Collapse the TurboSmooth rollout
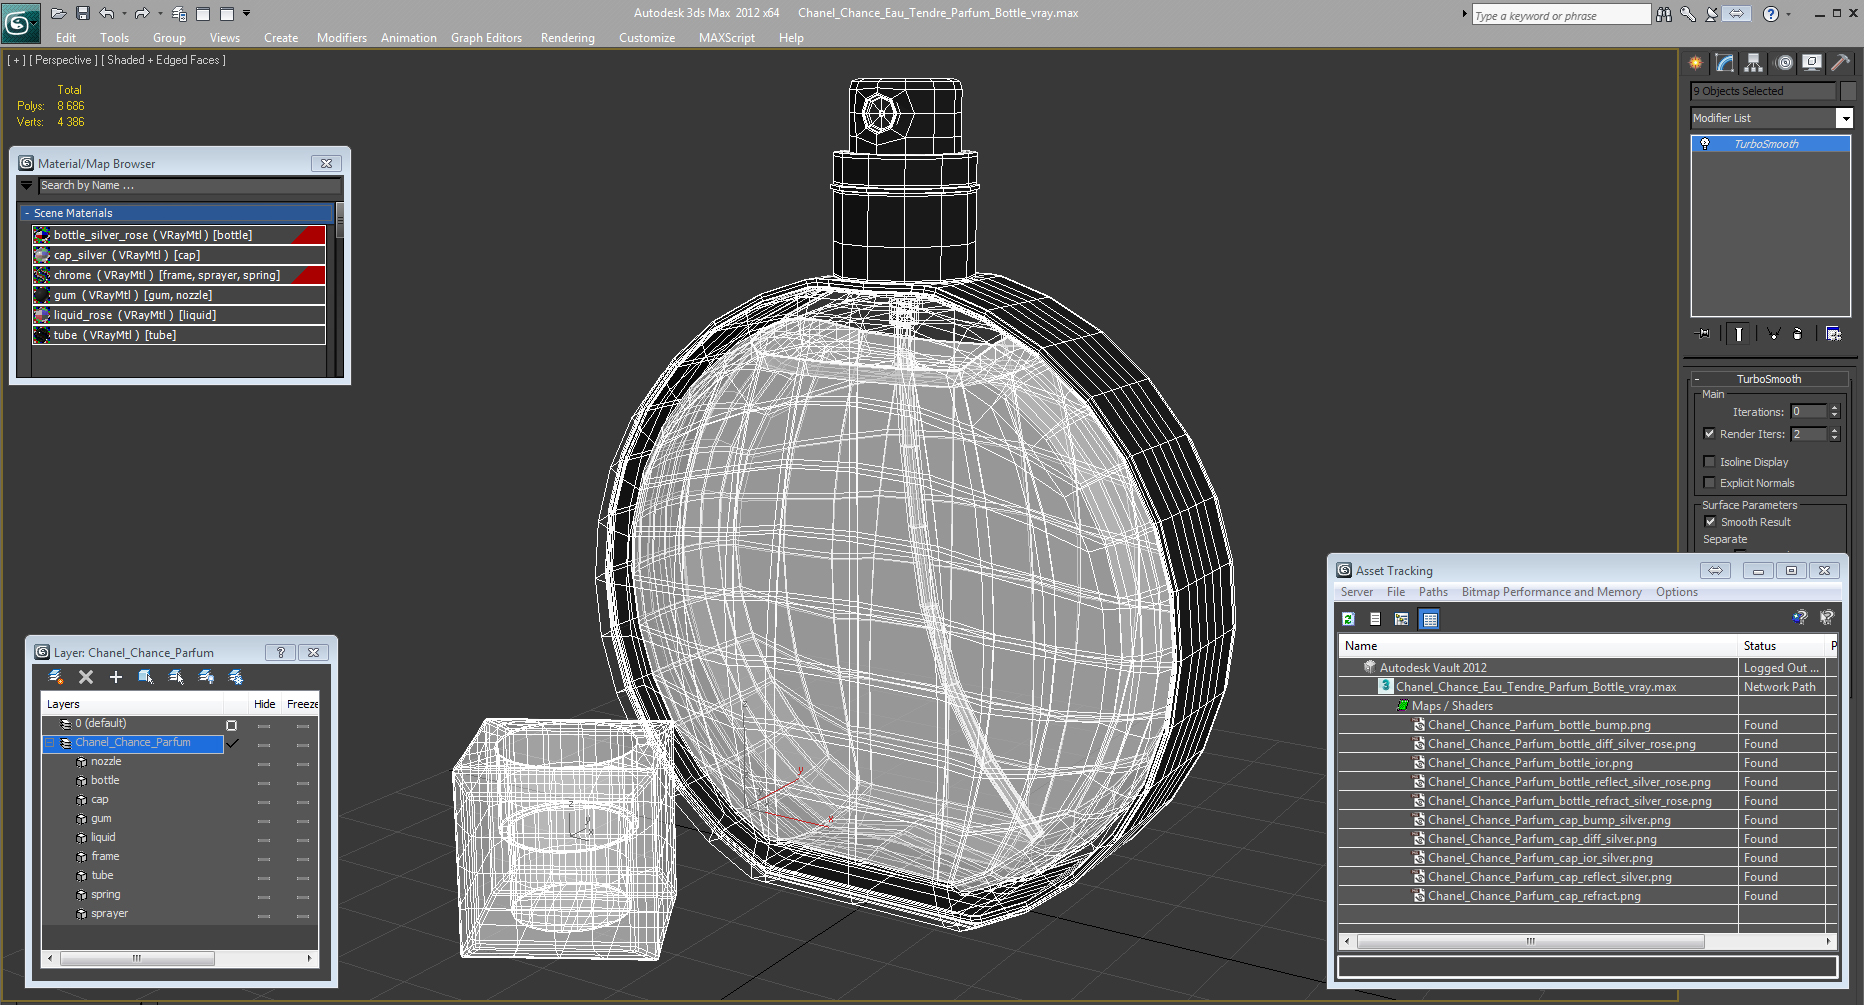Screen dimensions: 1864x1005 pos(1697,379)
